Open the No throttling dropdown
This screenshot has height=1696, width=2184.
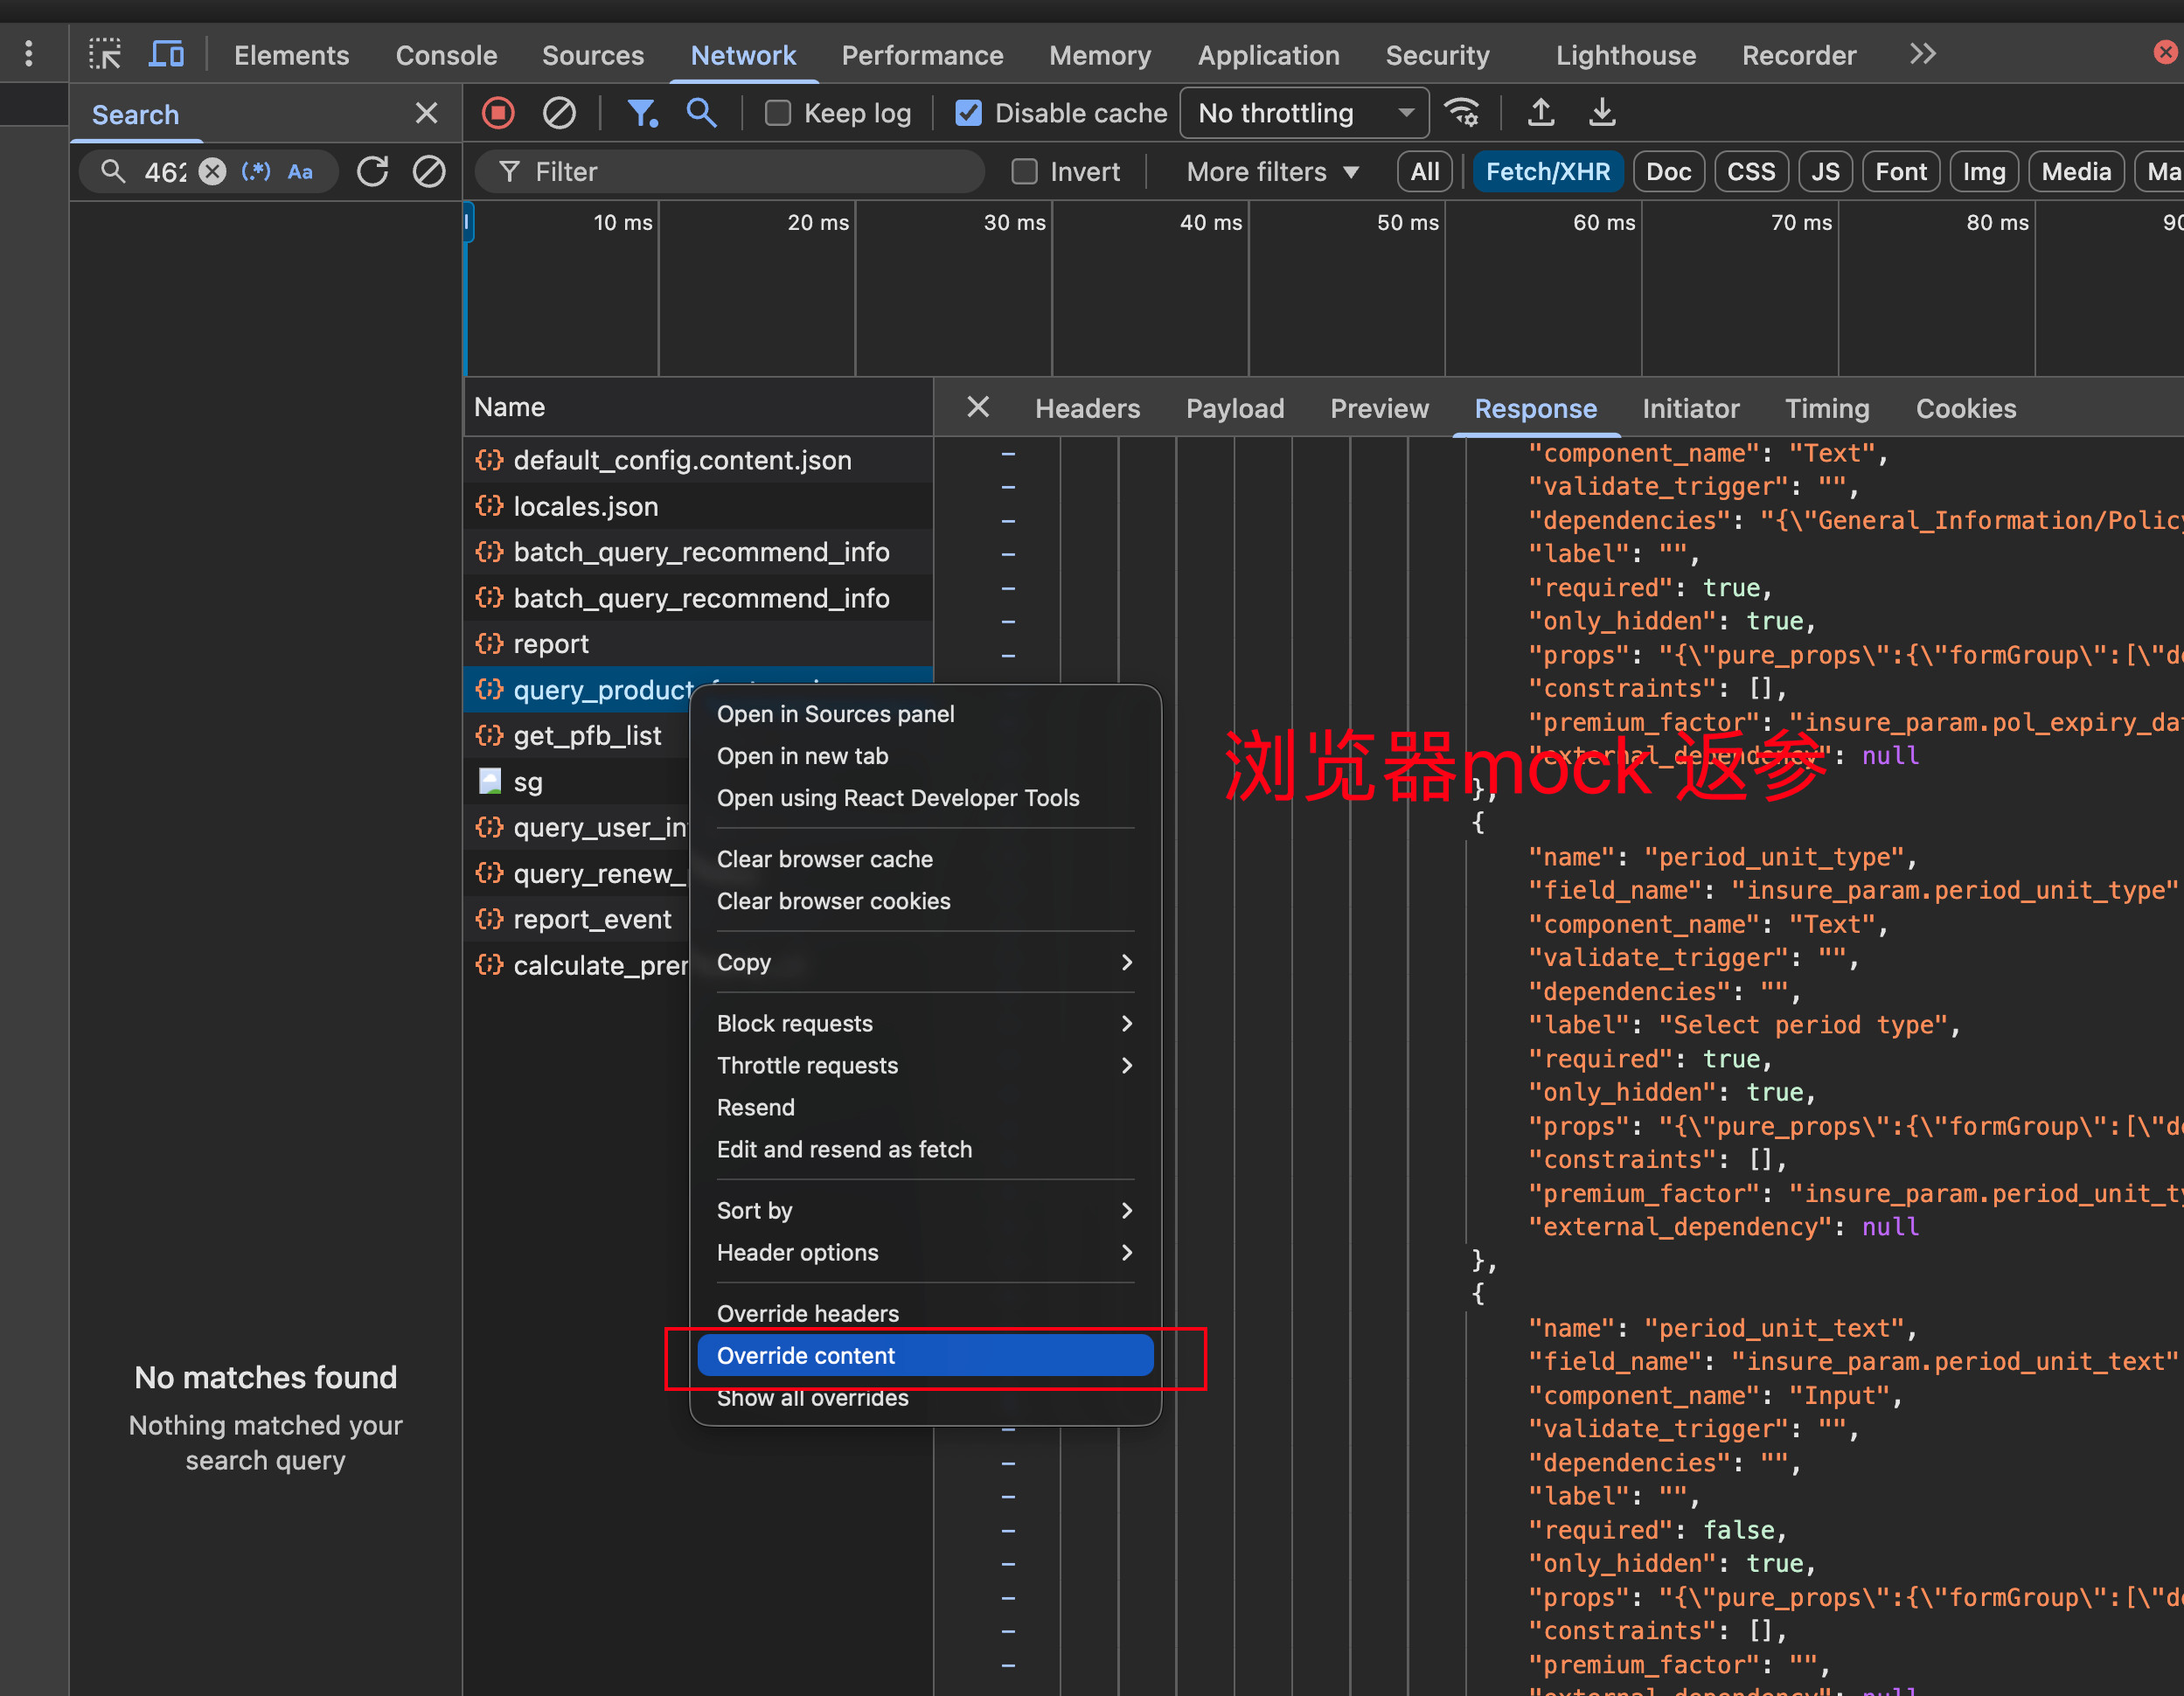click(1304, 113)
